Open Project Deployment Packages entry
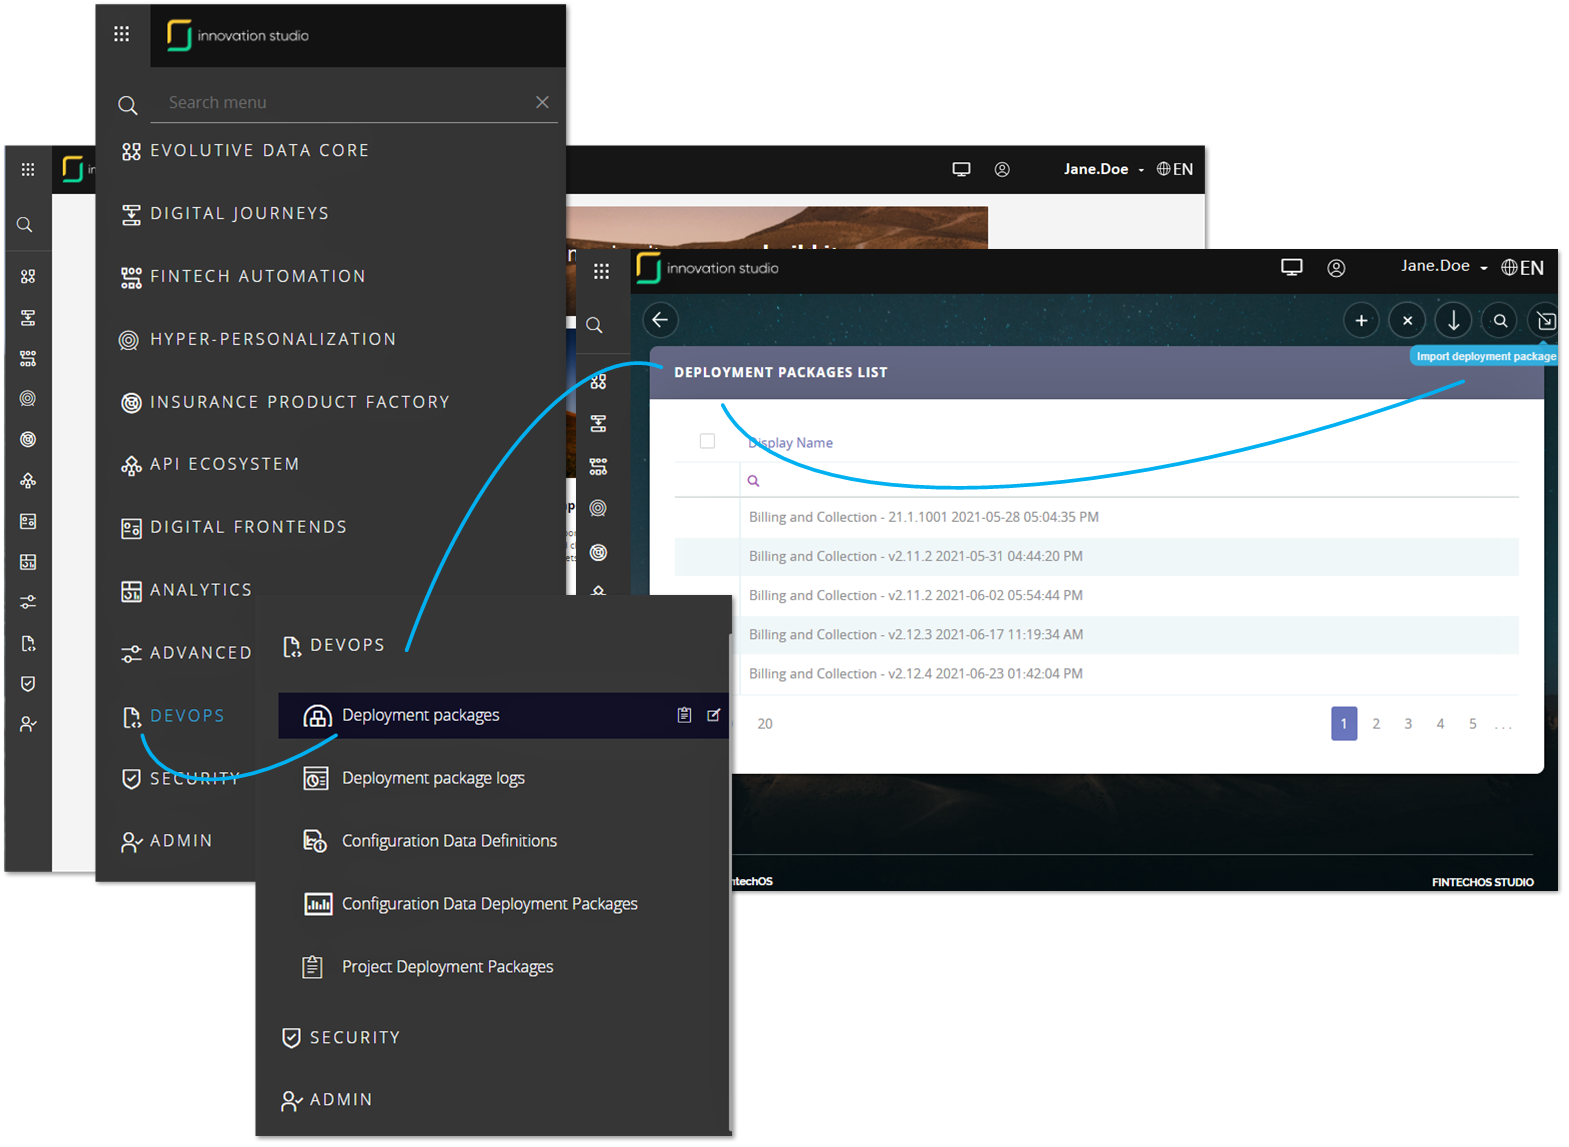Image resolution: width=1569 pixels, height=1147 pixels. point(447,967)
